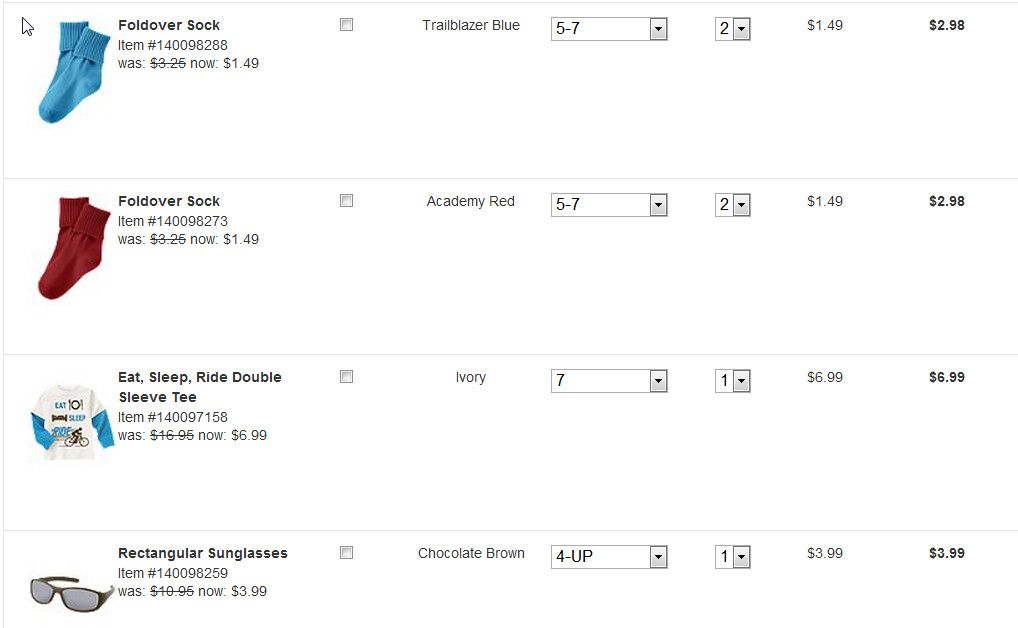Select the Ivory tee checkbox
This screenshot has height=628, width=1018.
(346, 377)
